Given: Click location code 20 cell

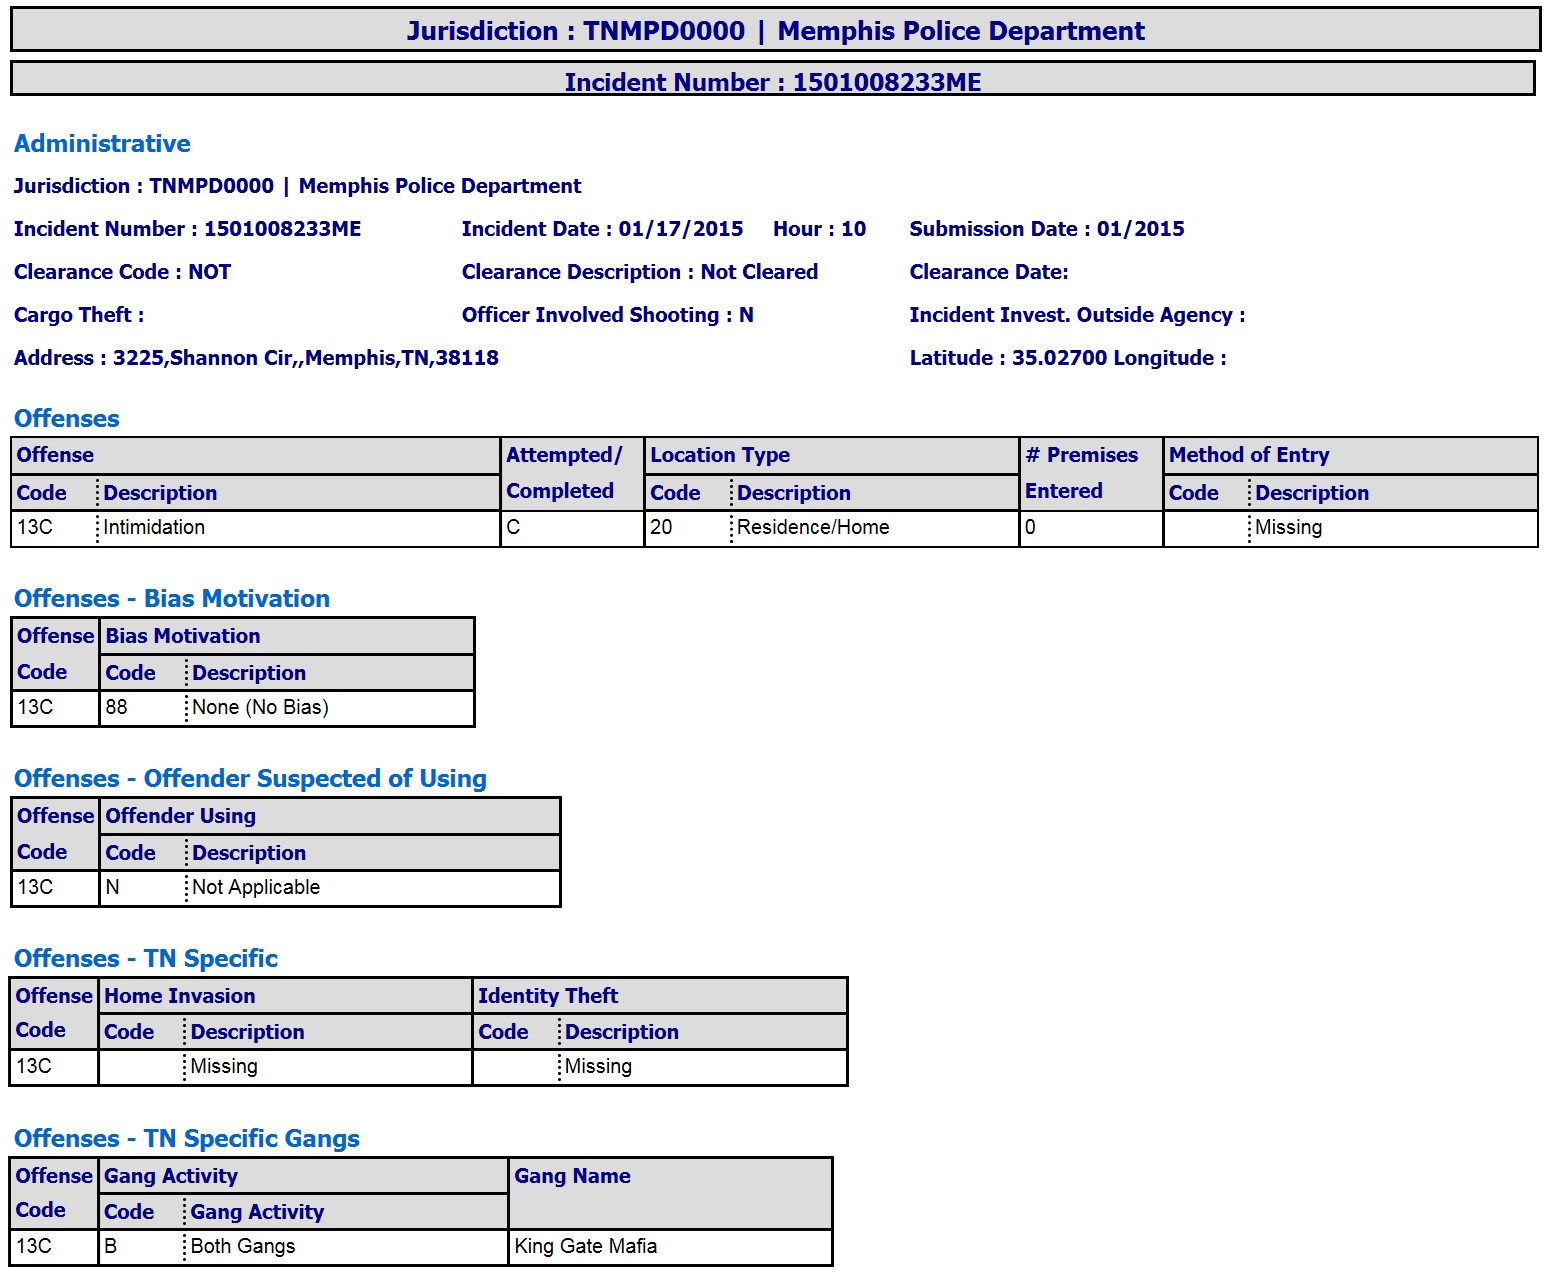Looking at the screenshot, I should pyautogui.click(x=688, y=528).
